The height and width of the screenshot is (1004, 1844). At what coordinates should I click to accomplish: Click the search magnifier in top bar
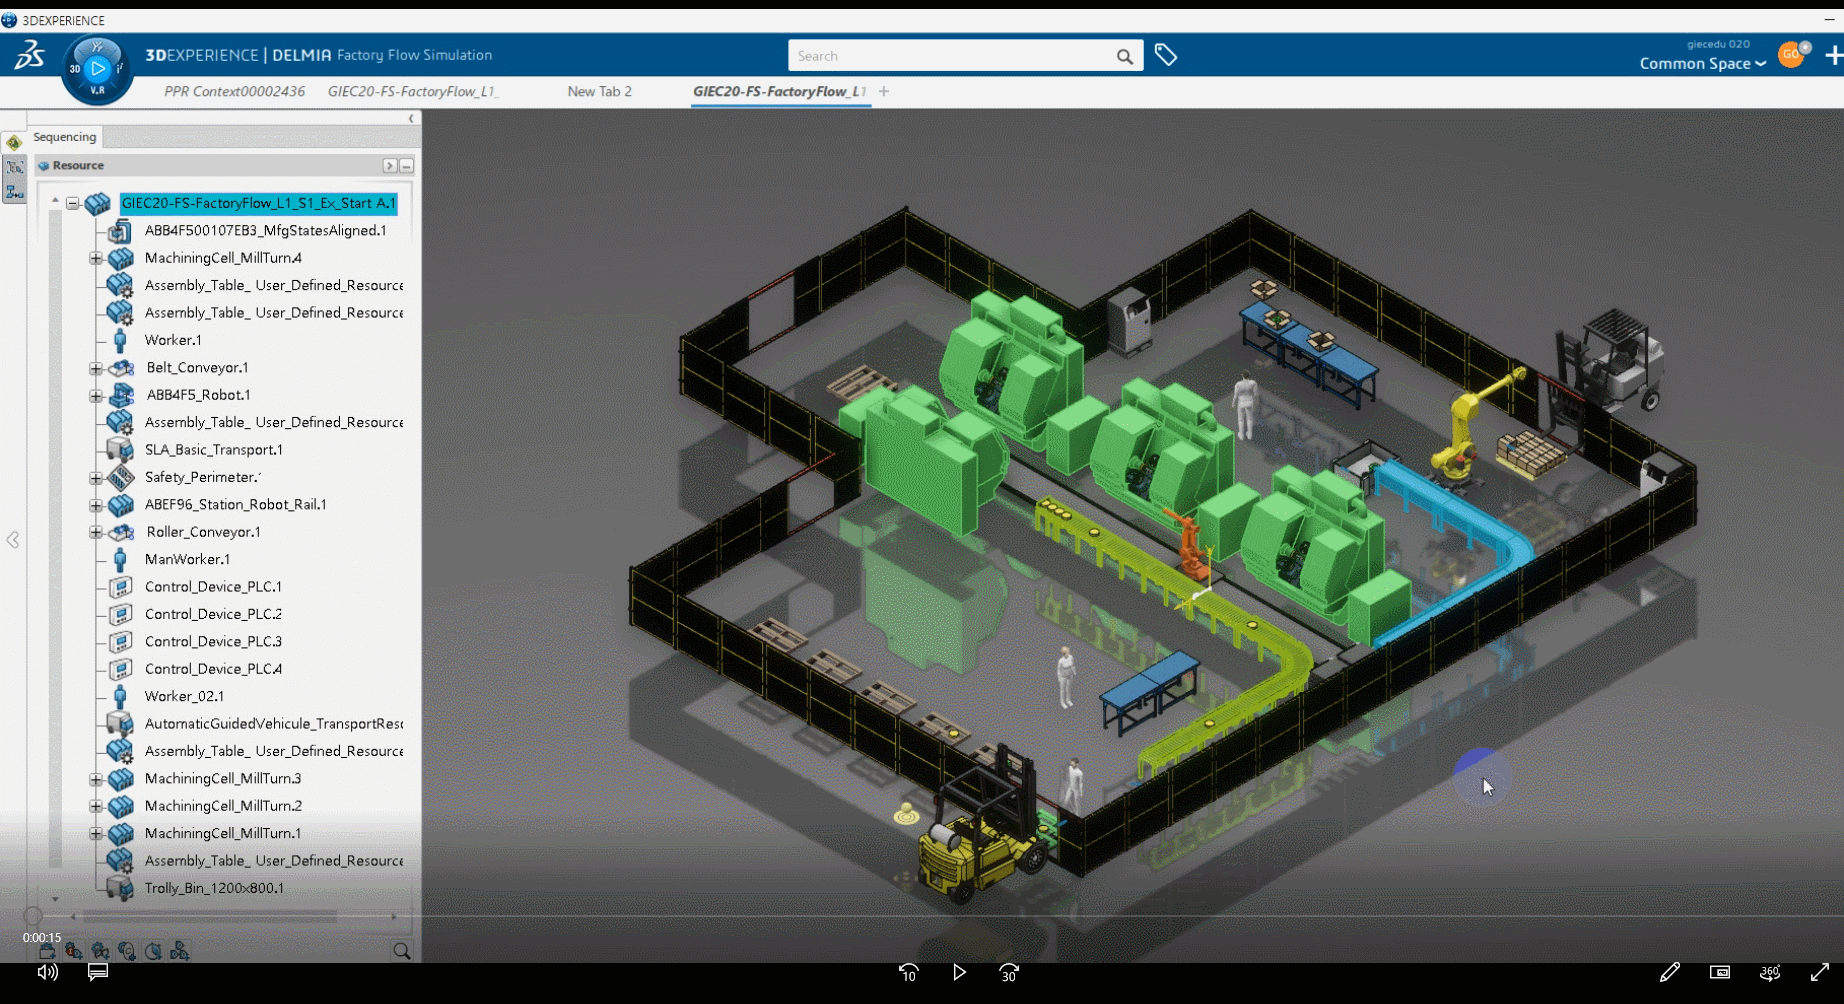tap(1124, 57)
